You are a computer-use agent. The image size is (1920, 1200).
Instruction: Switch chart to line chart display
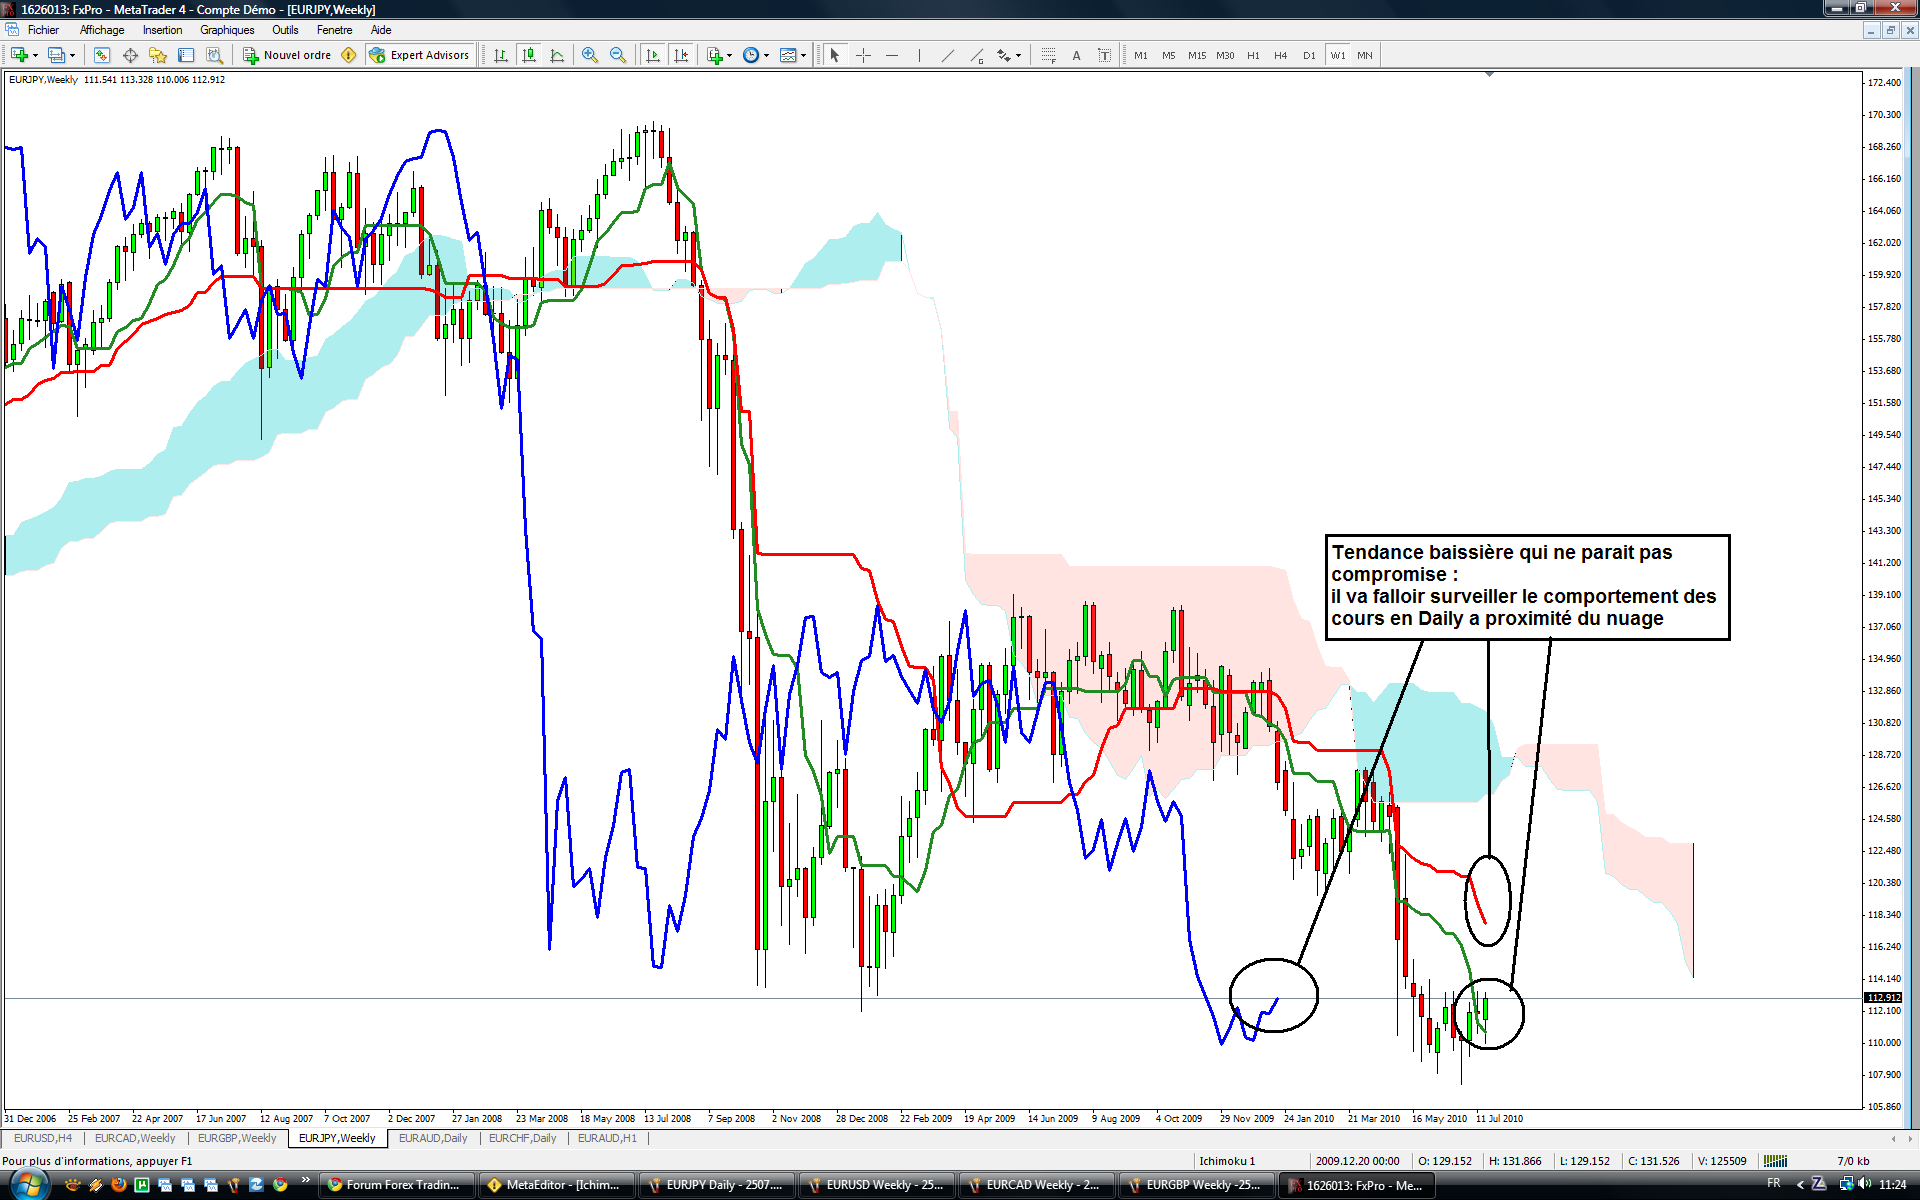click(557, 55)
